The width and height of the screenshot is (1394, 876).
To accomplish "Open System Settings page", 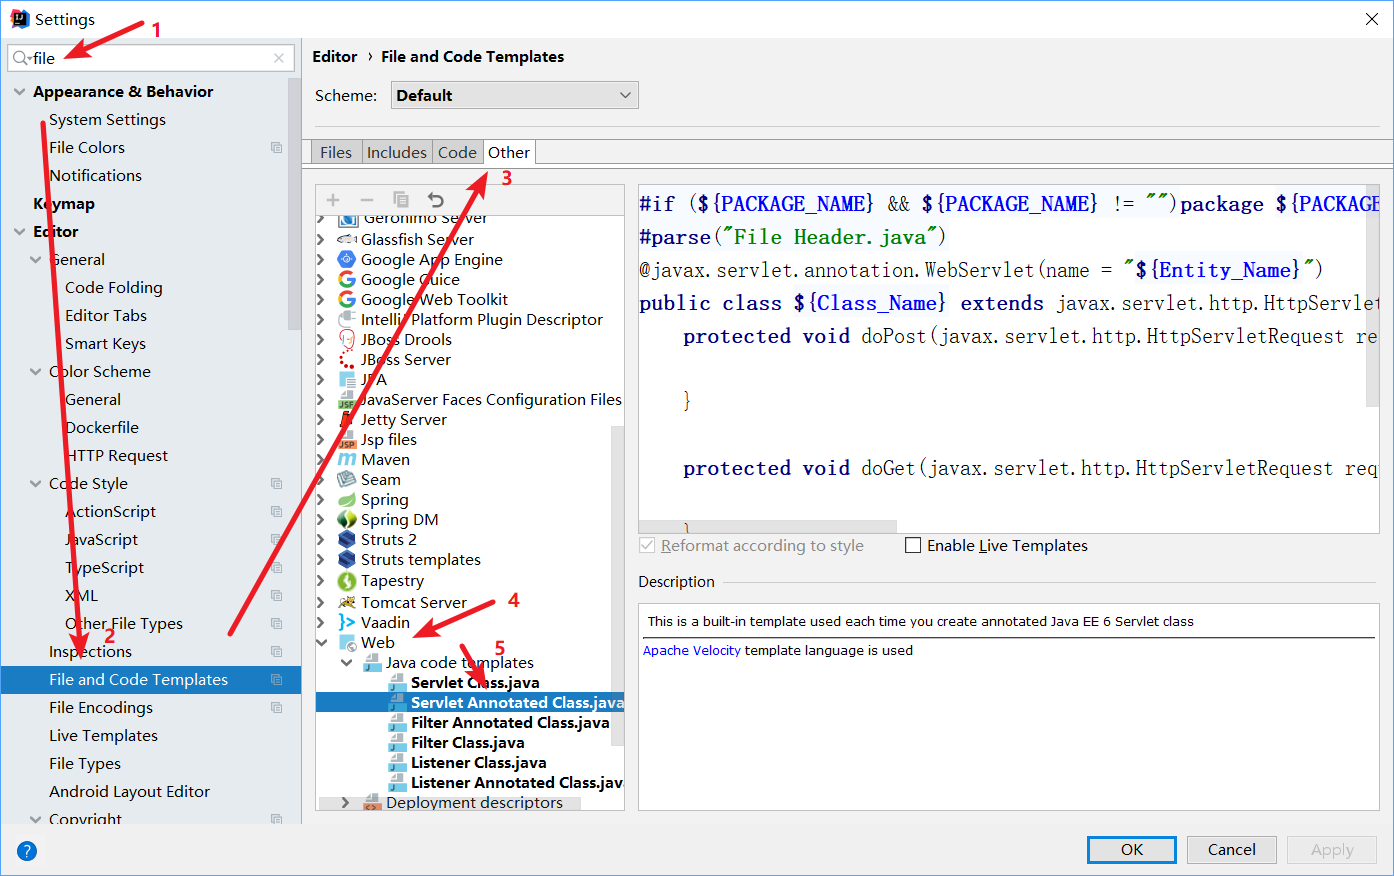I will click(x=108, y=119).
